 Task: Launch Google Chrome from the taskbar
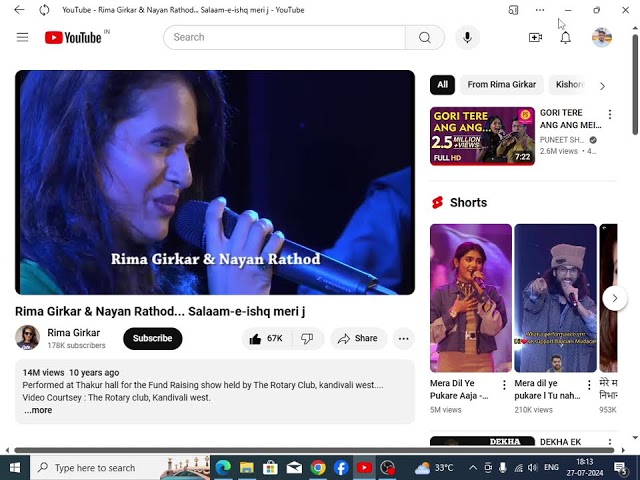[318, 468]
